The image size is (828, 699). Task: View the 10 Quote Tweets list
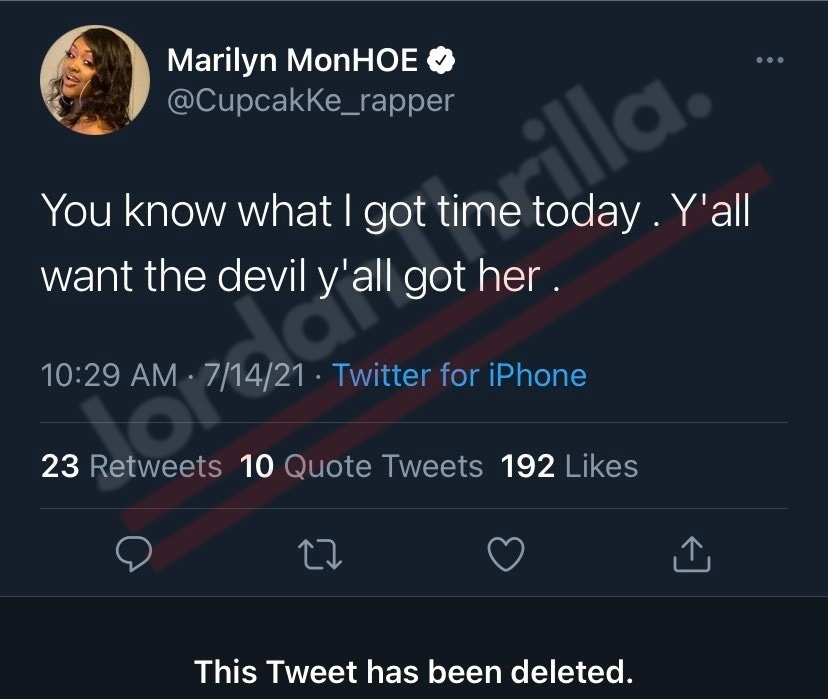(362, 467)
